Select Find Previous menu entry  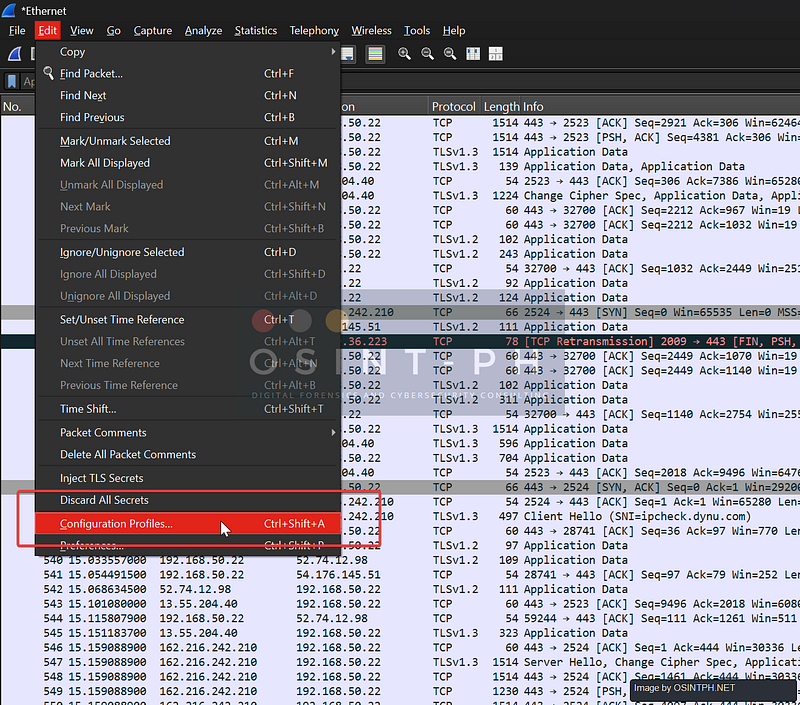pyautogui.click(x=188, y=117)
